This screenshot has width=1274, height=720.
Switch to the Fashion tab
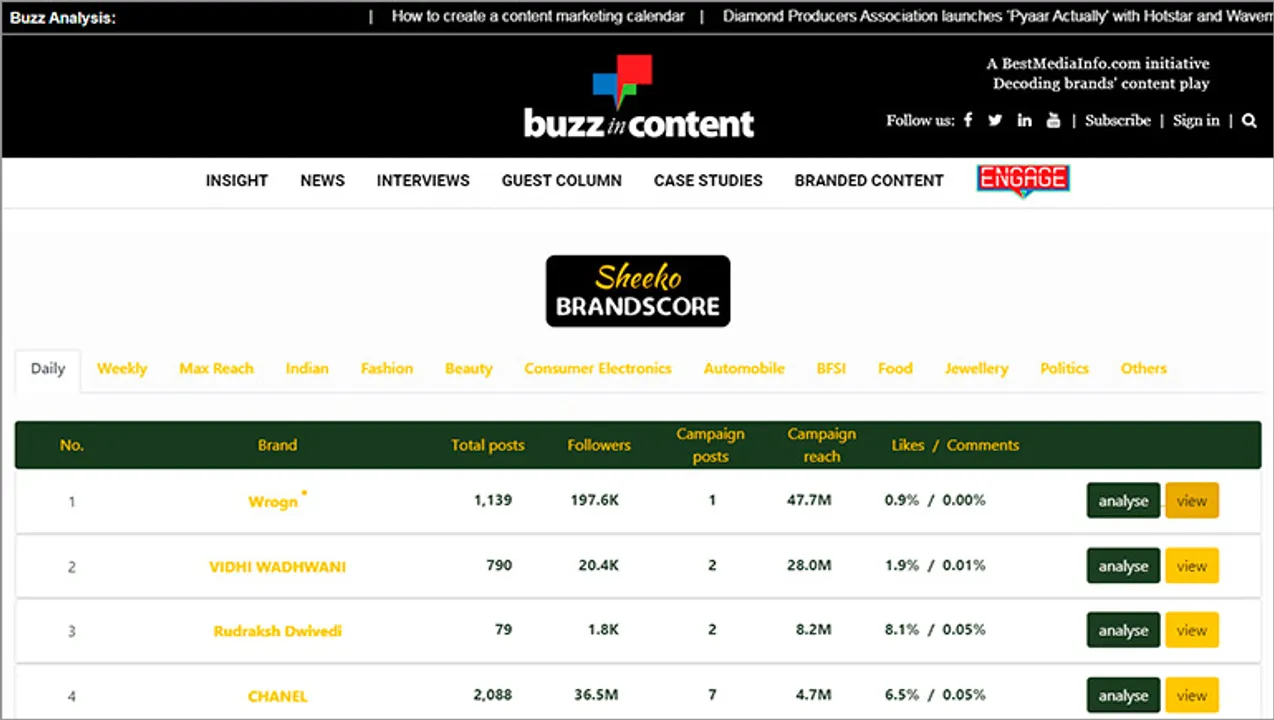click(387, 369)
